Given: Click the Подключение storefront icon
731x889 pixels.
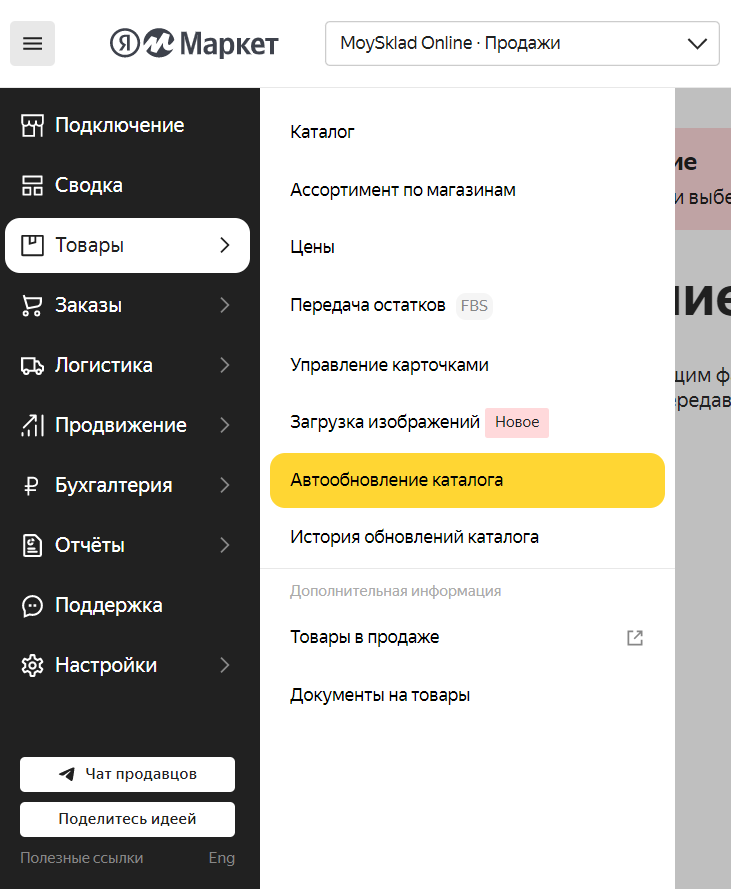Looking at the screenshot, I should pyautogui.click(x=33, y=125).
